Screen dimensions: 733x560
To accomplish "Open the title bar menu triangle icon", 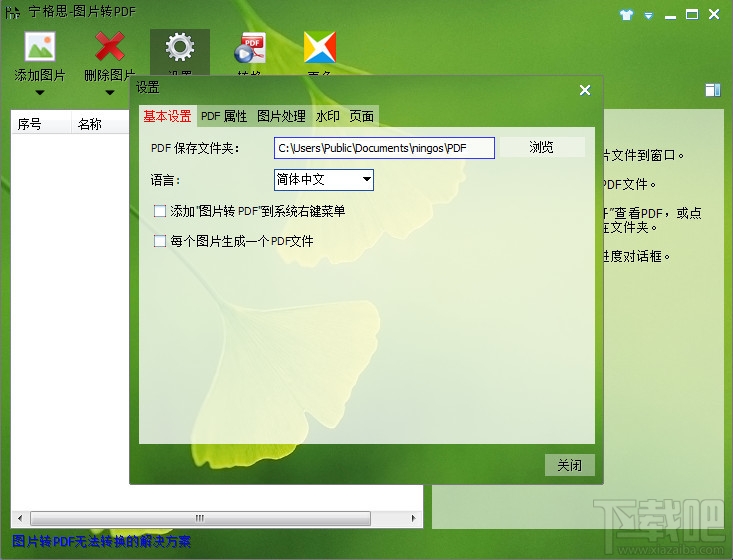I will pyautogui.click(x=648, y=16).
